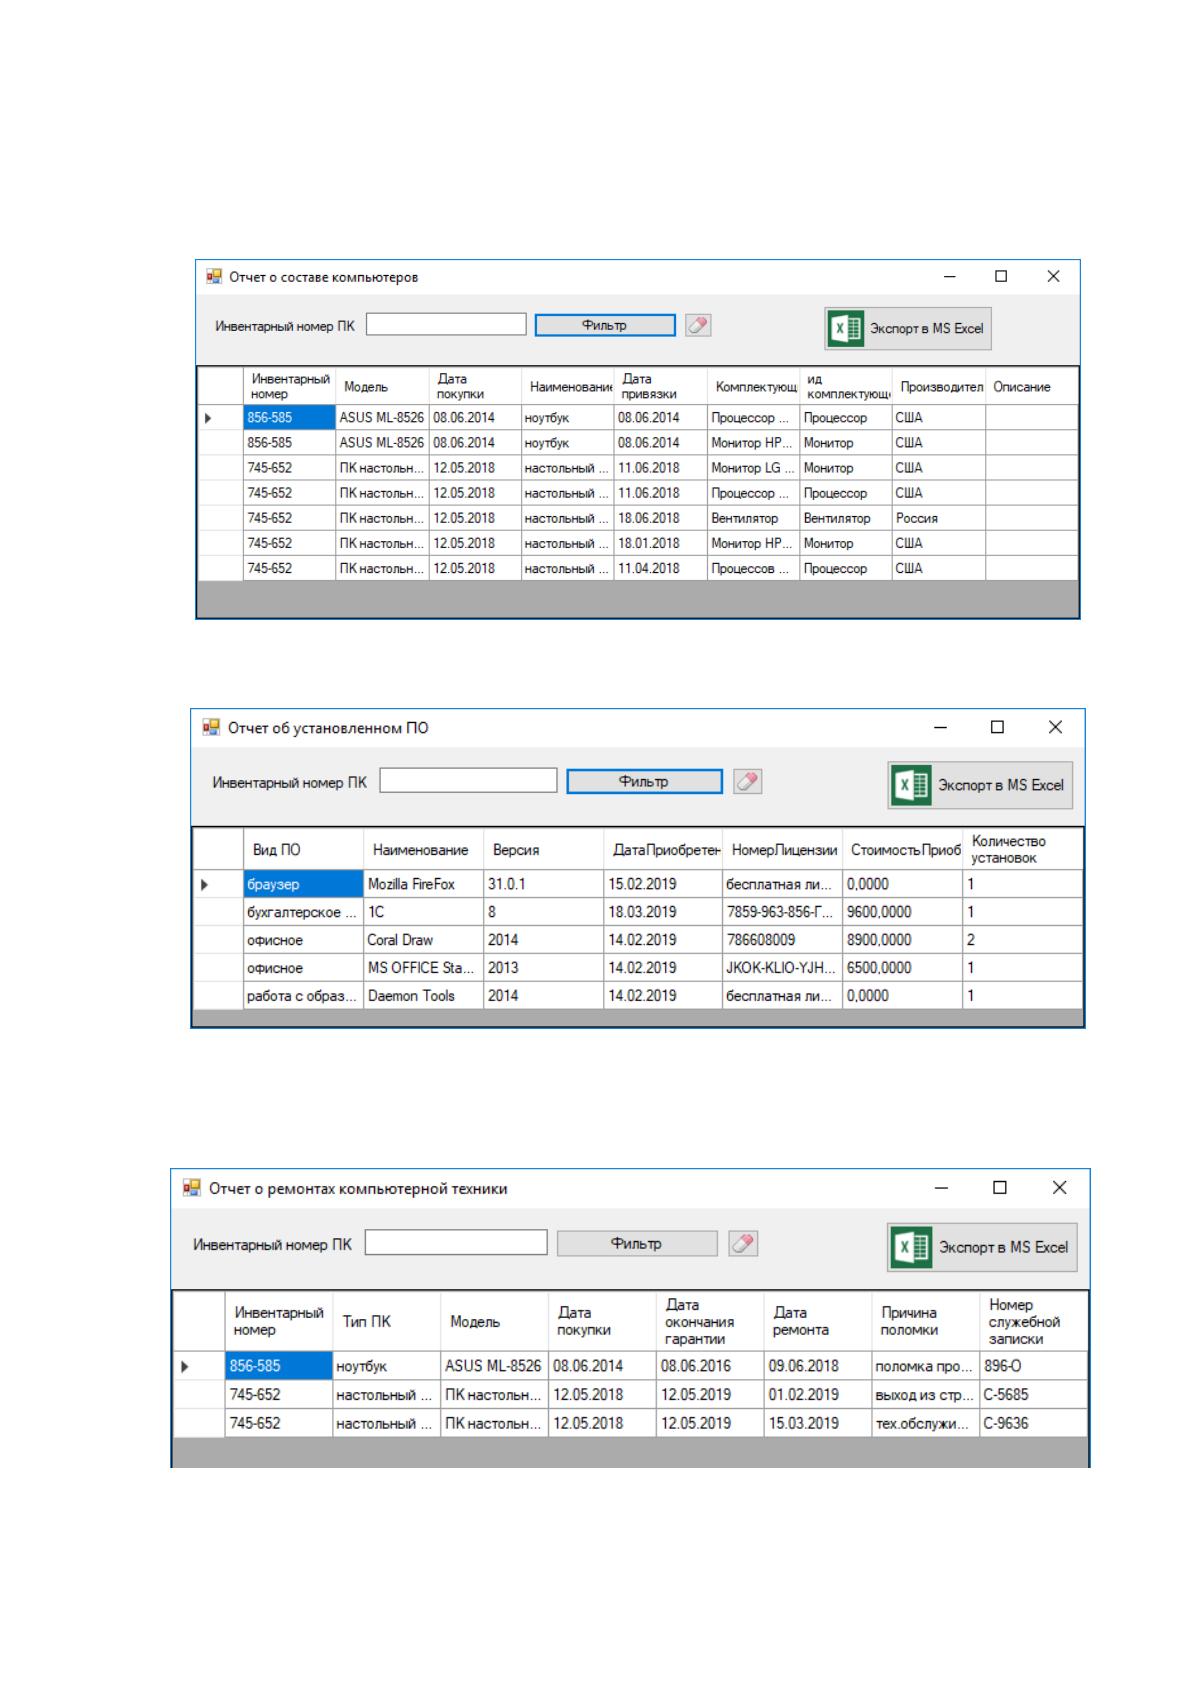Click Фильтр button in computer composition report
The width and height of the screenshot is (1191, 1684).
[x=605, y=325]
